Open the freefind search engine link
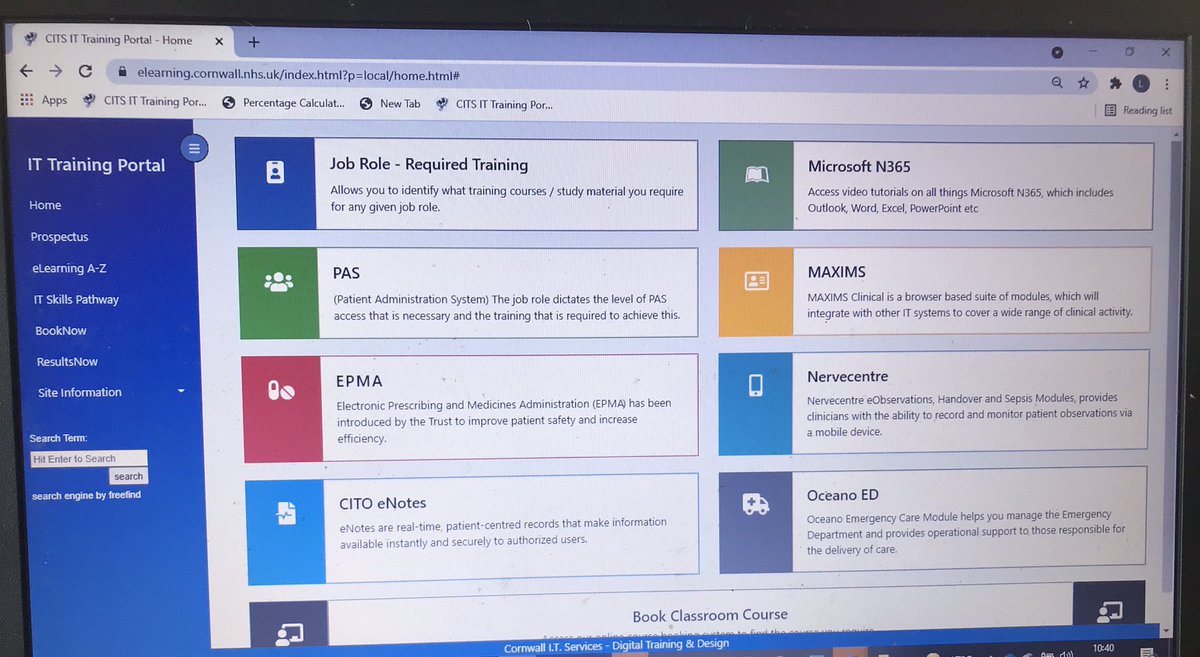1200x657 pixels. [x=87, y=495]
